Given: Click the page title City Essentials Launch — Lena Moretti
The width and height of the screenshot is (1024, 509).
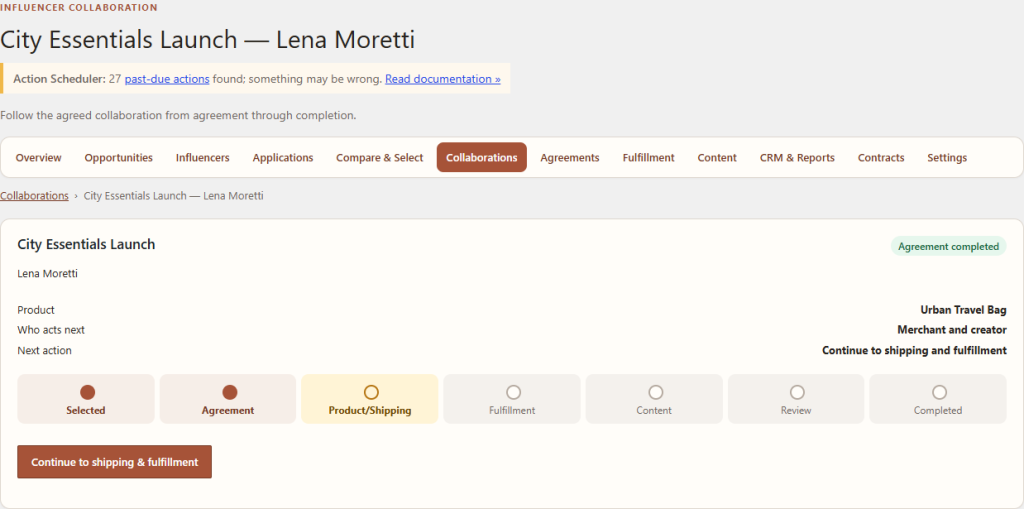Looking at the screenshot, I should (x=208, y=40).
